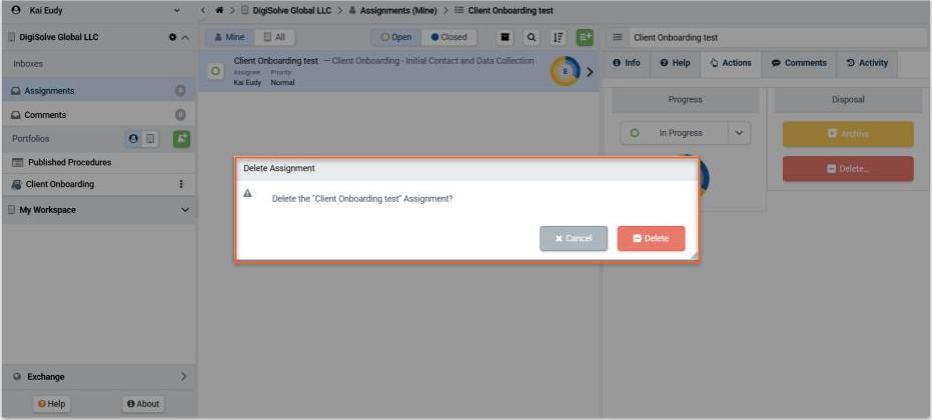Click the Client Onboarding test title field
Image resolution: width=932 pixels, height=420 pixels.
click(x=777, y=37)
